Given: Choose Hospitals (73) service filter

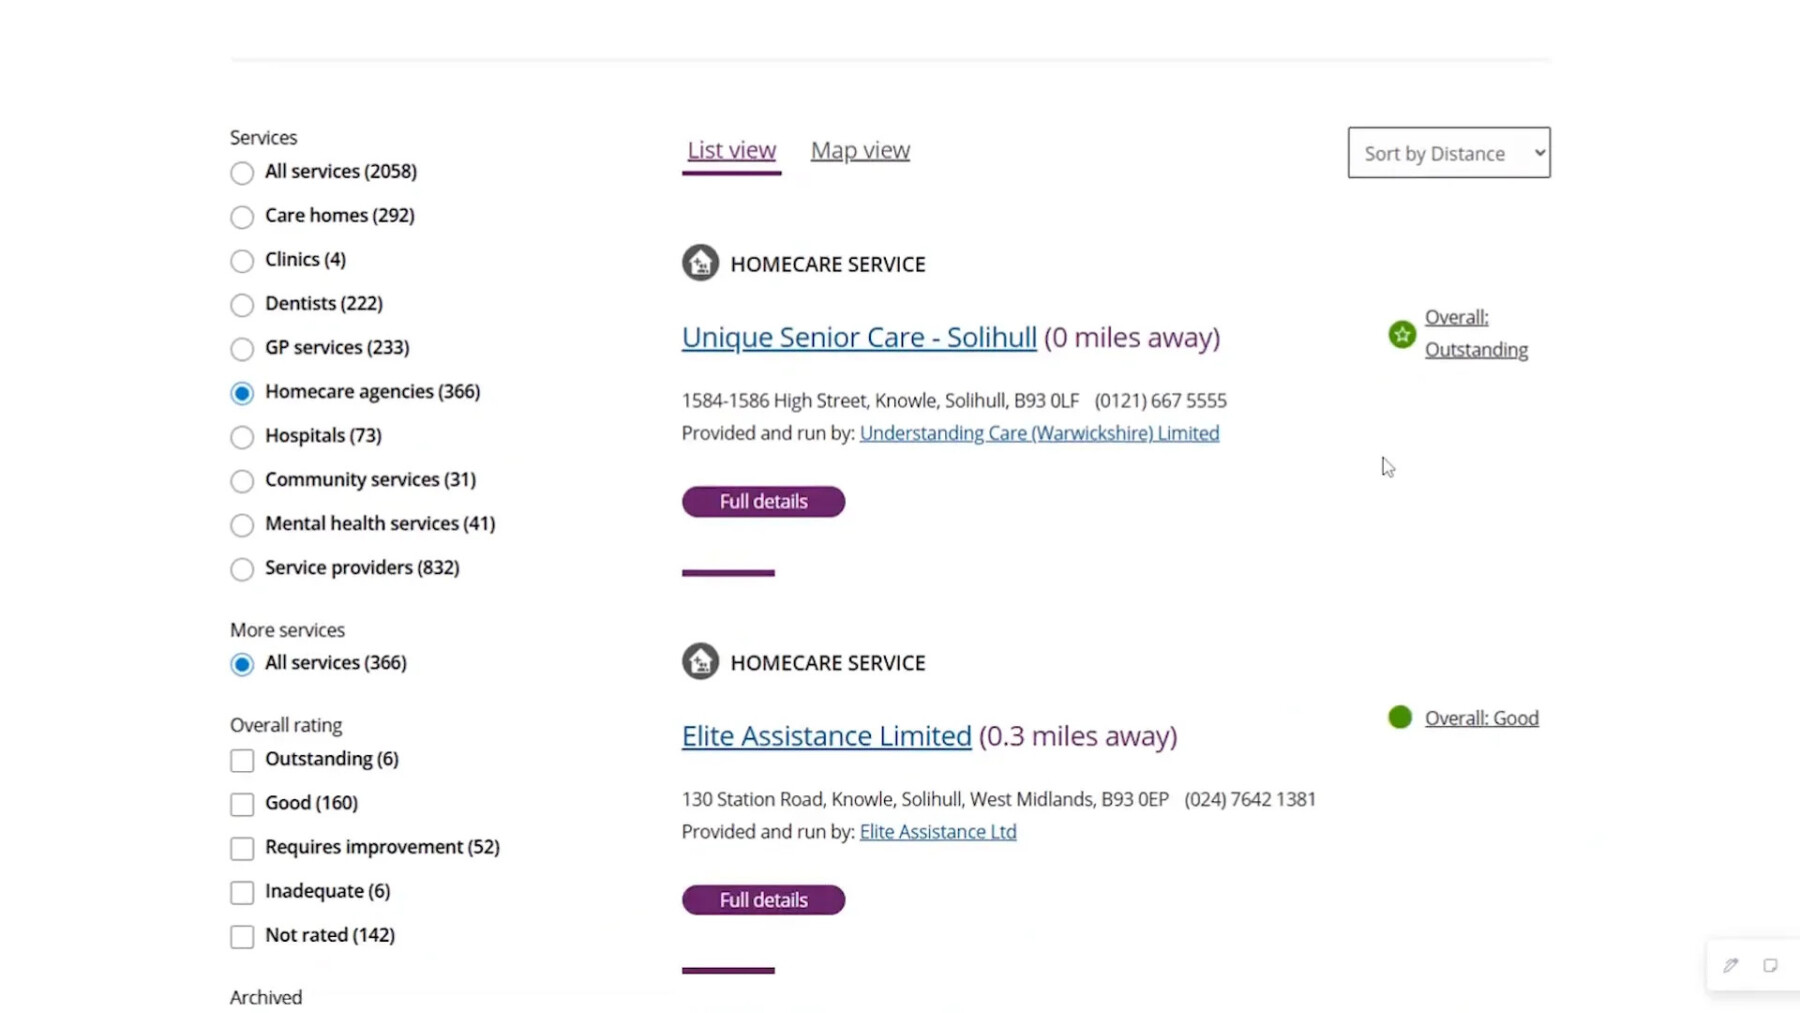Looking at the screenshot, I should tap(242, 436).
